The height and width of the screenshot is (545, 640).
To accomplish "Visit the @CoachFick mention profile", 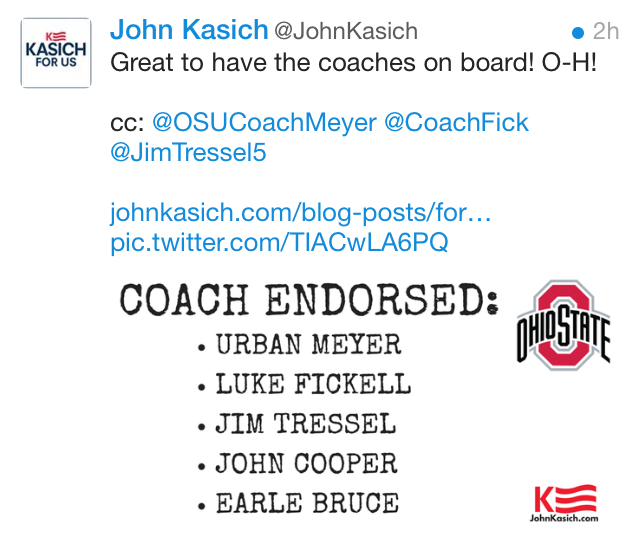I will (x=457, y=123).
